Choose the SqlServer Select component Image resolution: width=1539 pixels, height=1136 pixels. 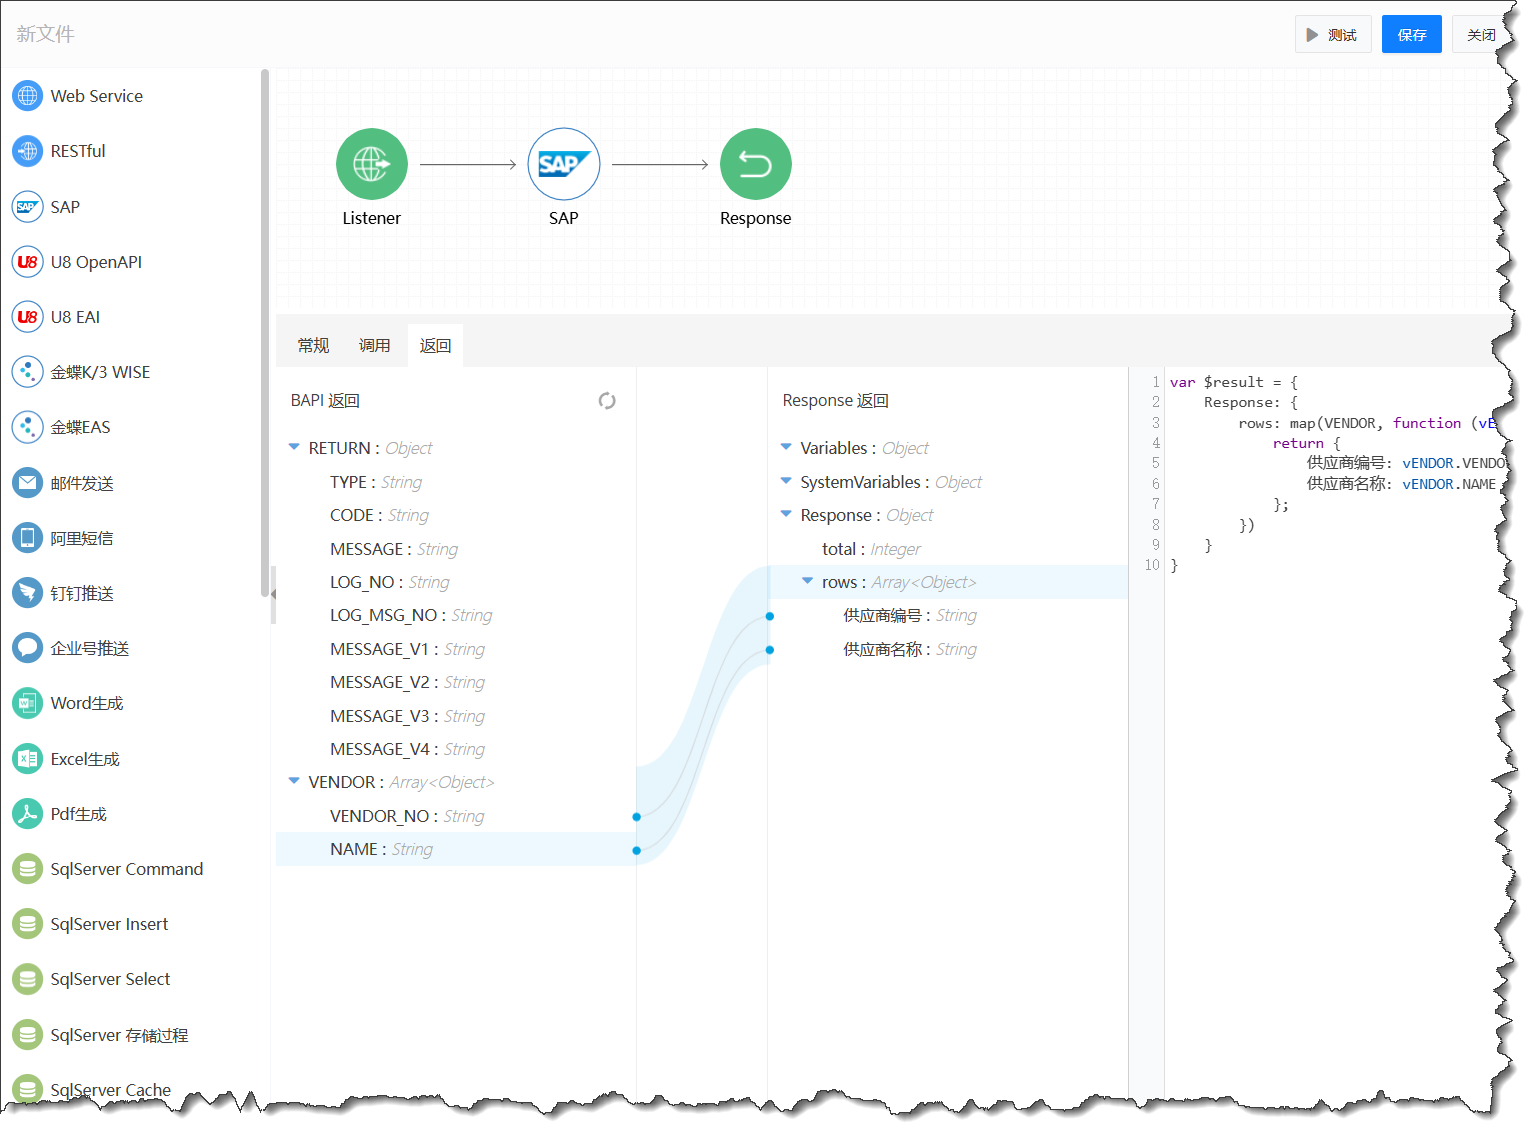tap(110, 979)
